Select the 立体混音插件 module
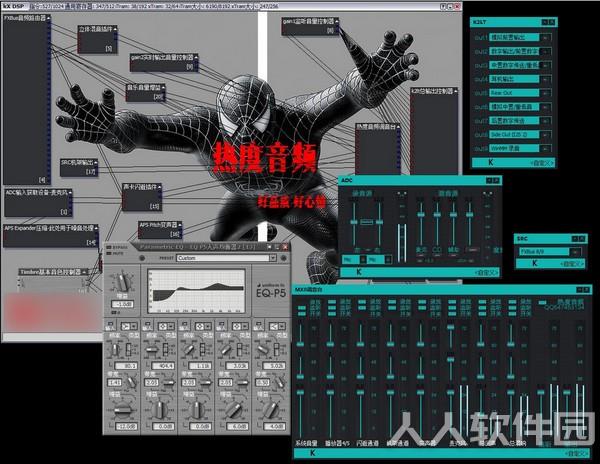 coord(98,39)
